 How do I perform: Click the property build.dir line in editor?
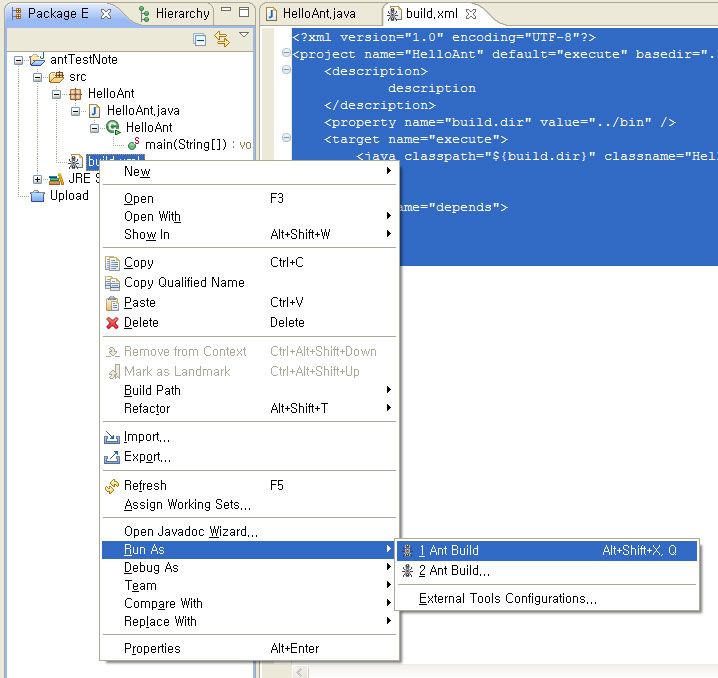[500, 122]
